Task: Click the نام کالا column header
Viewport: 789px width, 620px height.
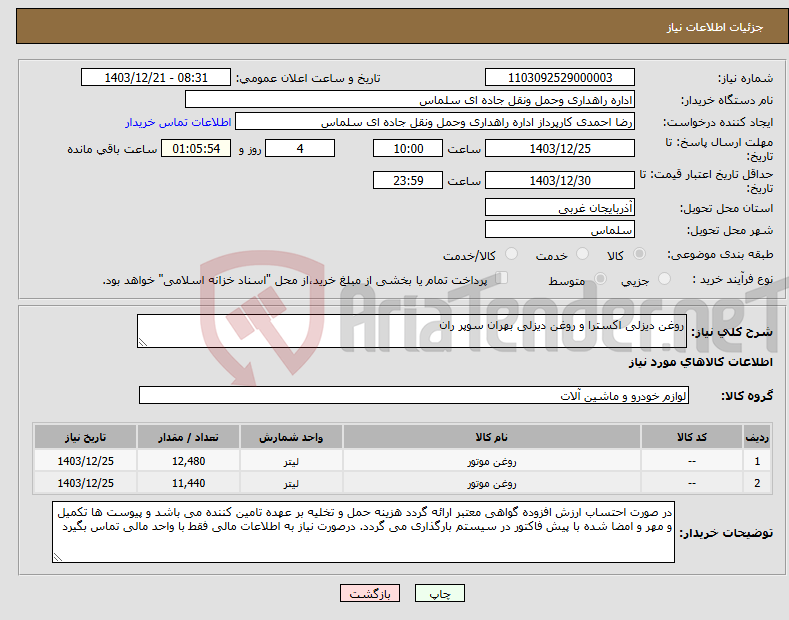Action: pyautogui.click(x=492, y=437)
